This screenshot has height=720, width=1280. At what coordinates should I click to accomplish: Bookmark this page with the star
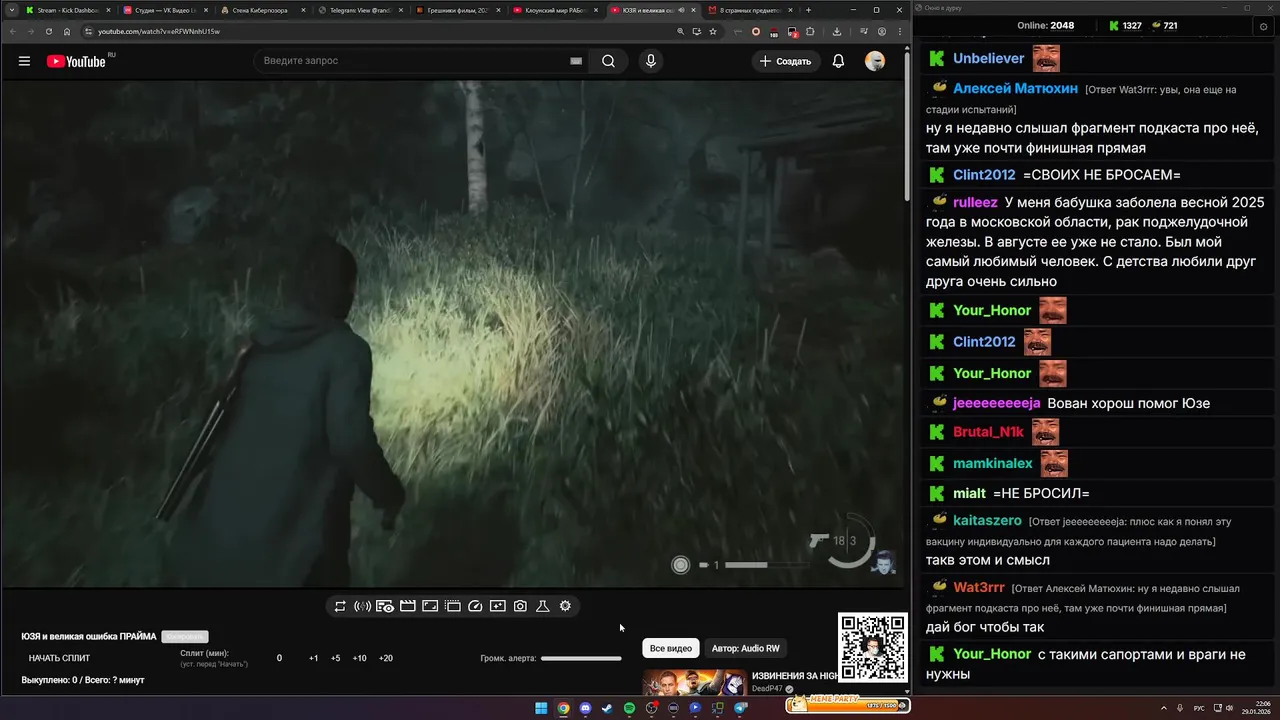pos(713,31)
